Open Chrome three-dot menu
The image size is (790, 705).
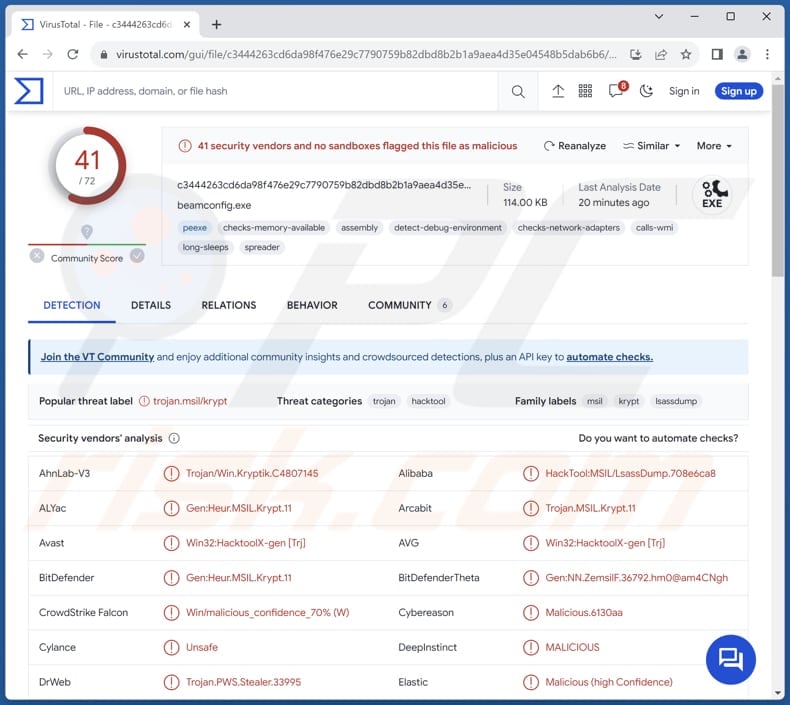click(x=767, y=54)
